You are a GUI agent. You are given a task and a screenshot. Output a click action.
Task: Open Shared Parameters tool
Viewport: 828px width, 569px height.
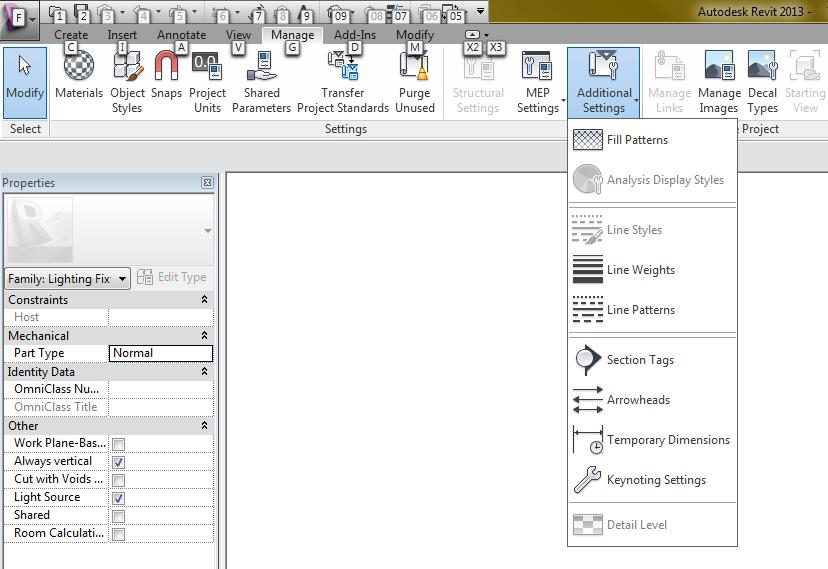[x=261, y=82]
